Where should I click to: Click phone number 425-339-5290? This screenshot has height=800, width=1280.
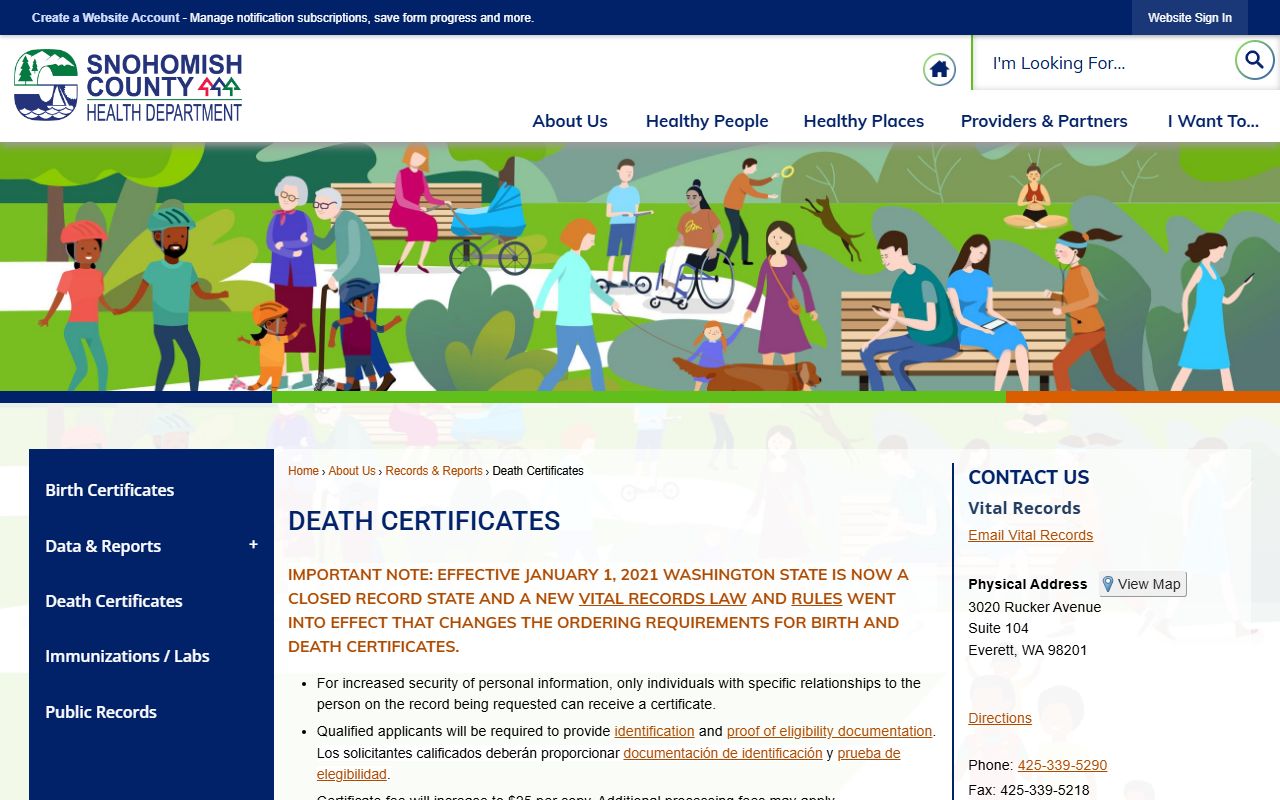coord(1062,765)
